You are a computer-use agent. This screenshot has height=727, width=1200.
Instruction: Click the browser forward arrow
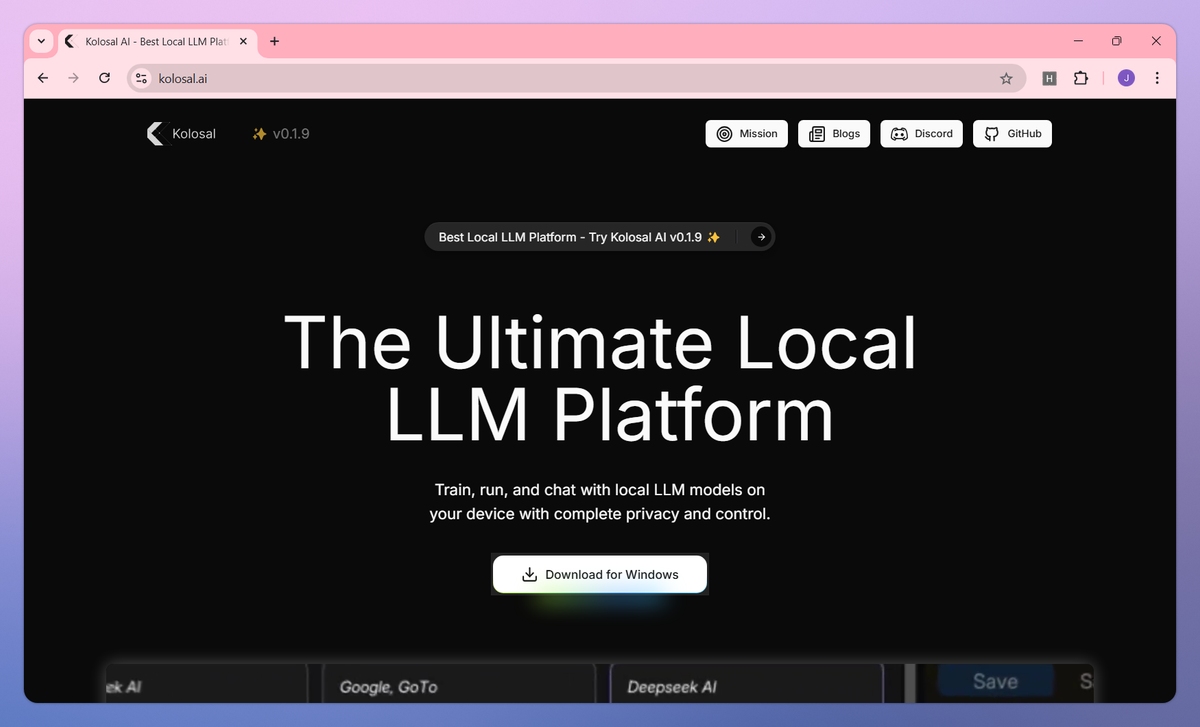coord(73,78)
